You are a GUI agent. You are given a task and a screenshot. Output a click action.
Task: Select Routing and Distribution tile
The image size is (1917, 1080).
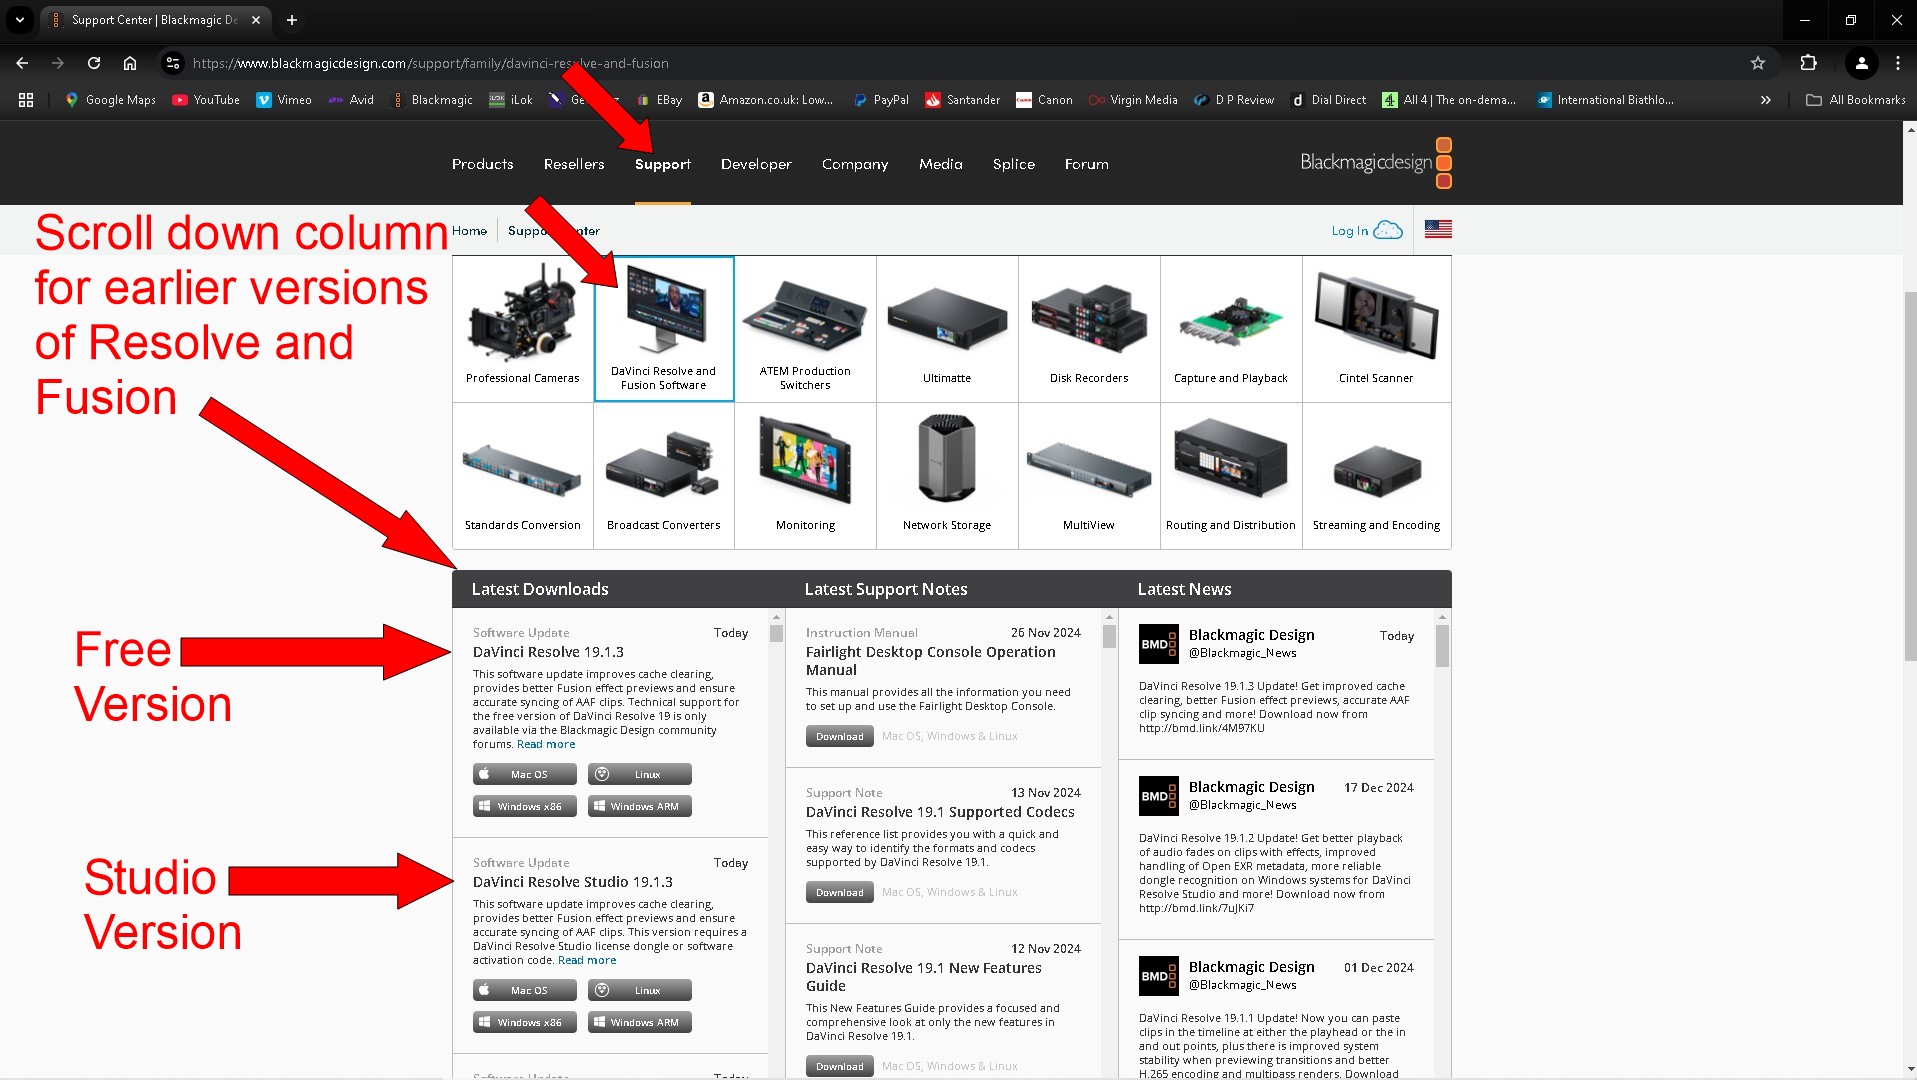pyautogui.click(x=1231, y=476)
